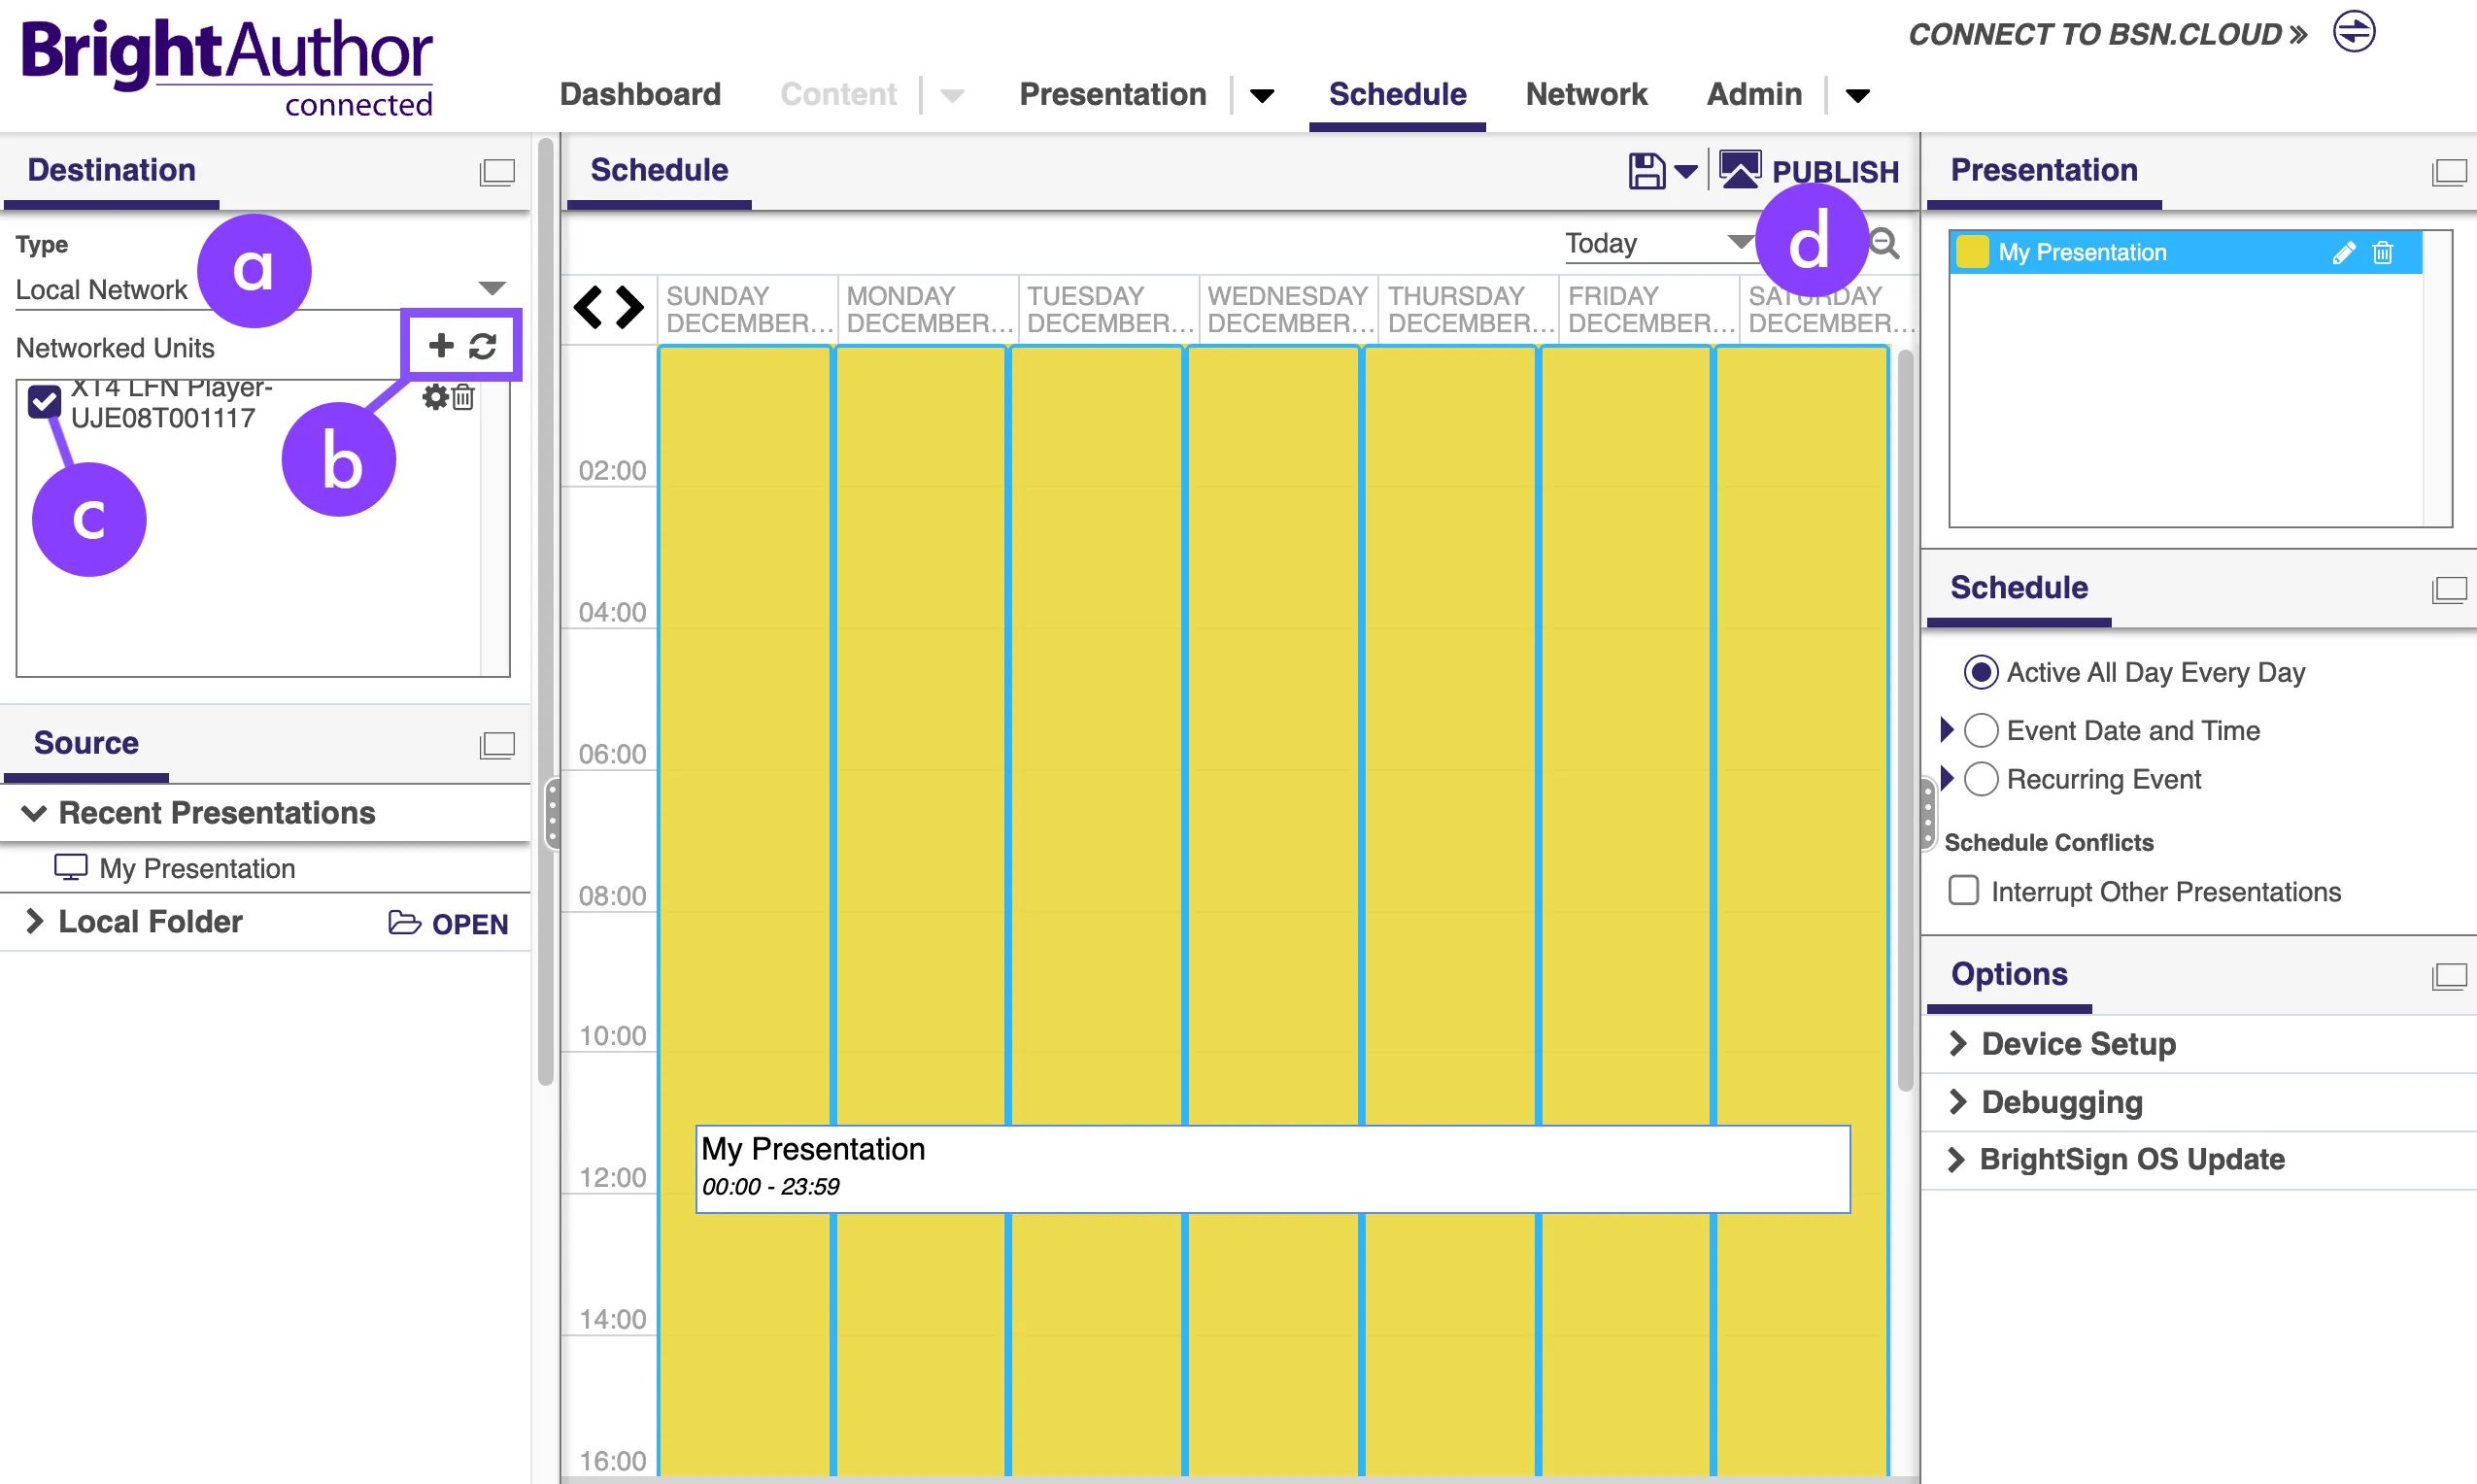Click the Publish icon

pyautogui.click(x=1740, y=170)
